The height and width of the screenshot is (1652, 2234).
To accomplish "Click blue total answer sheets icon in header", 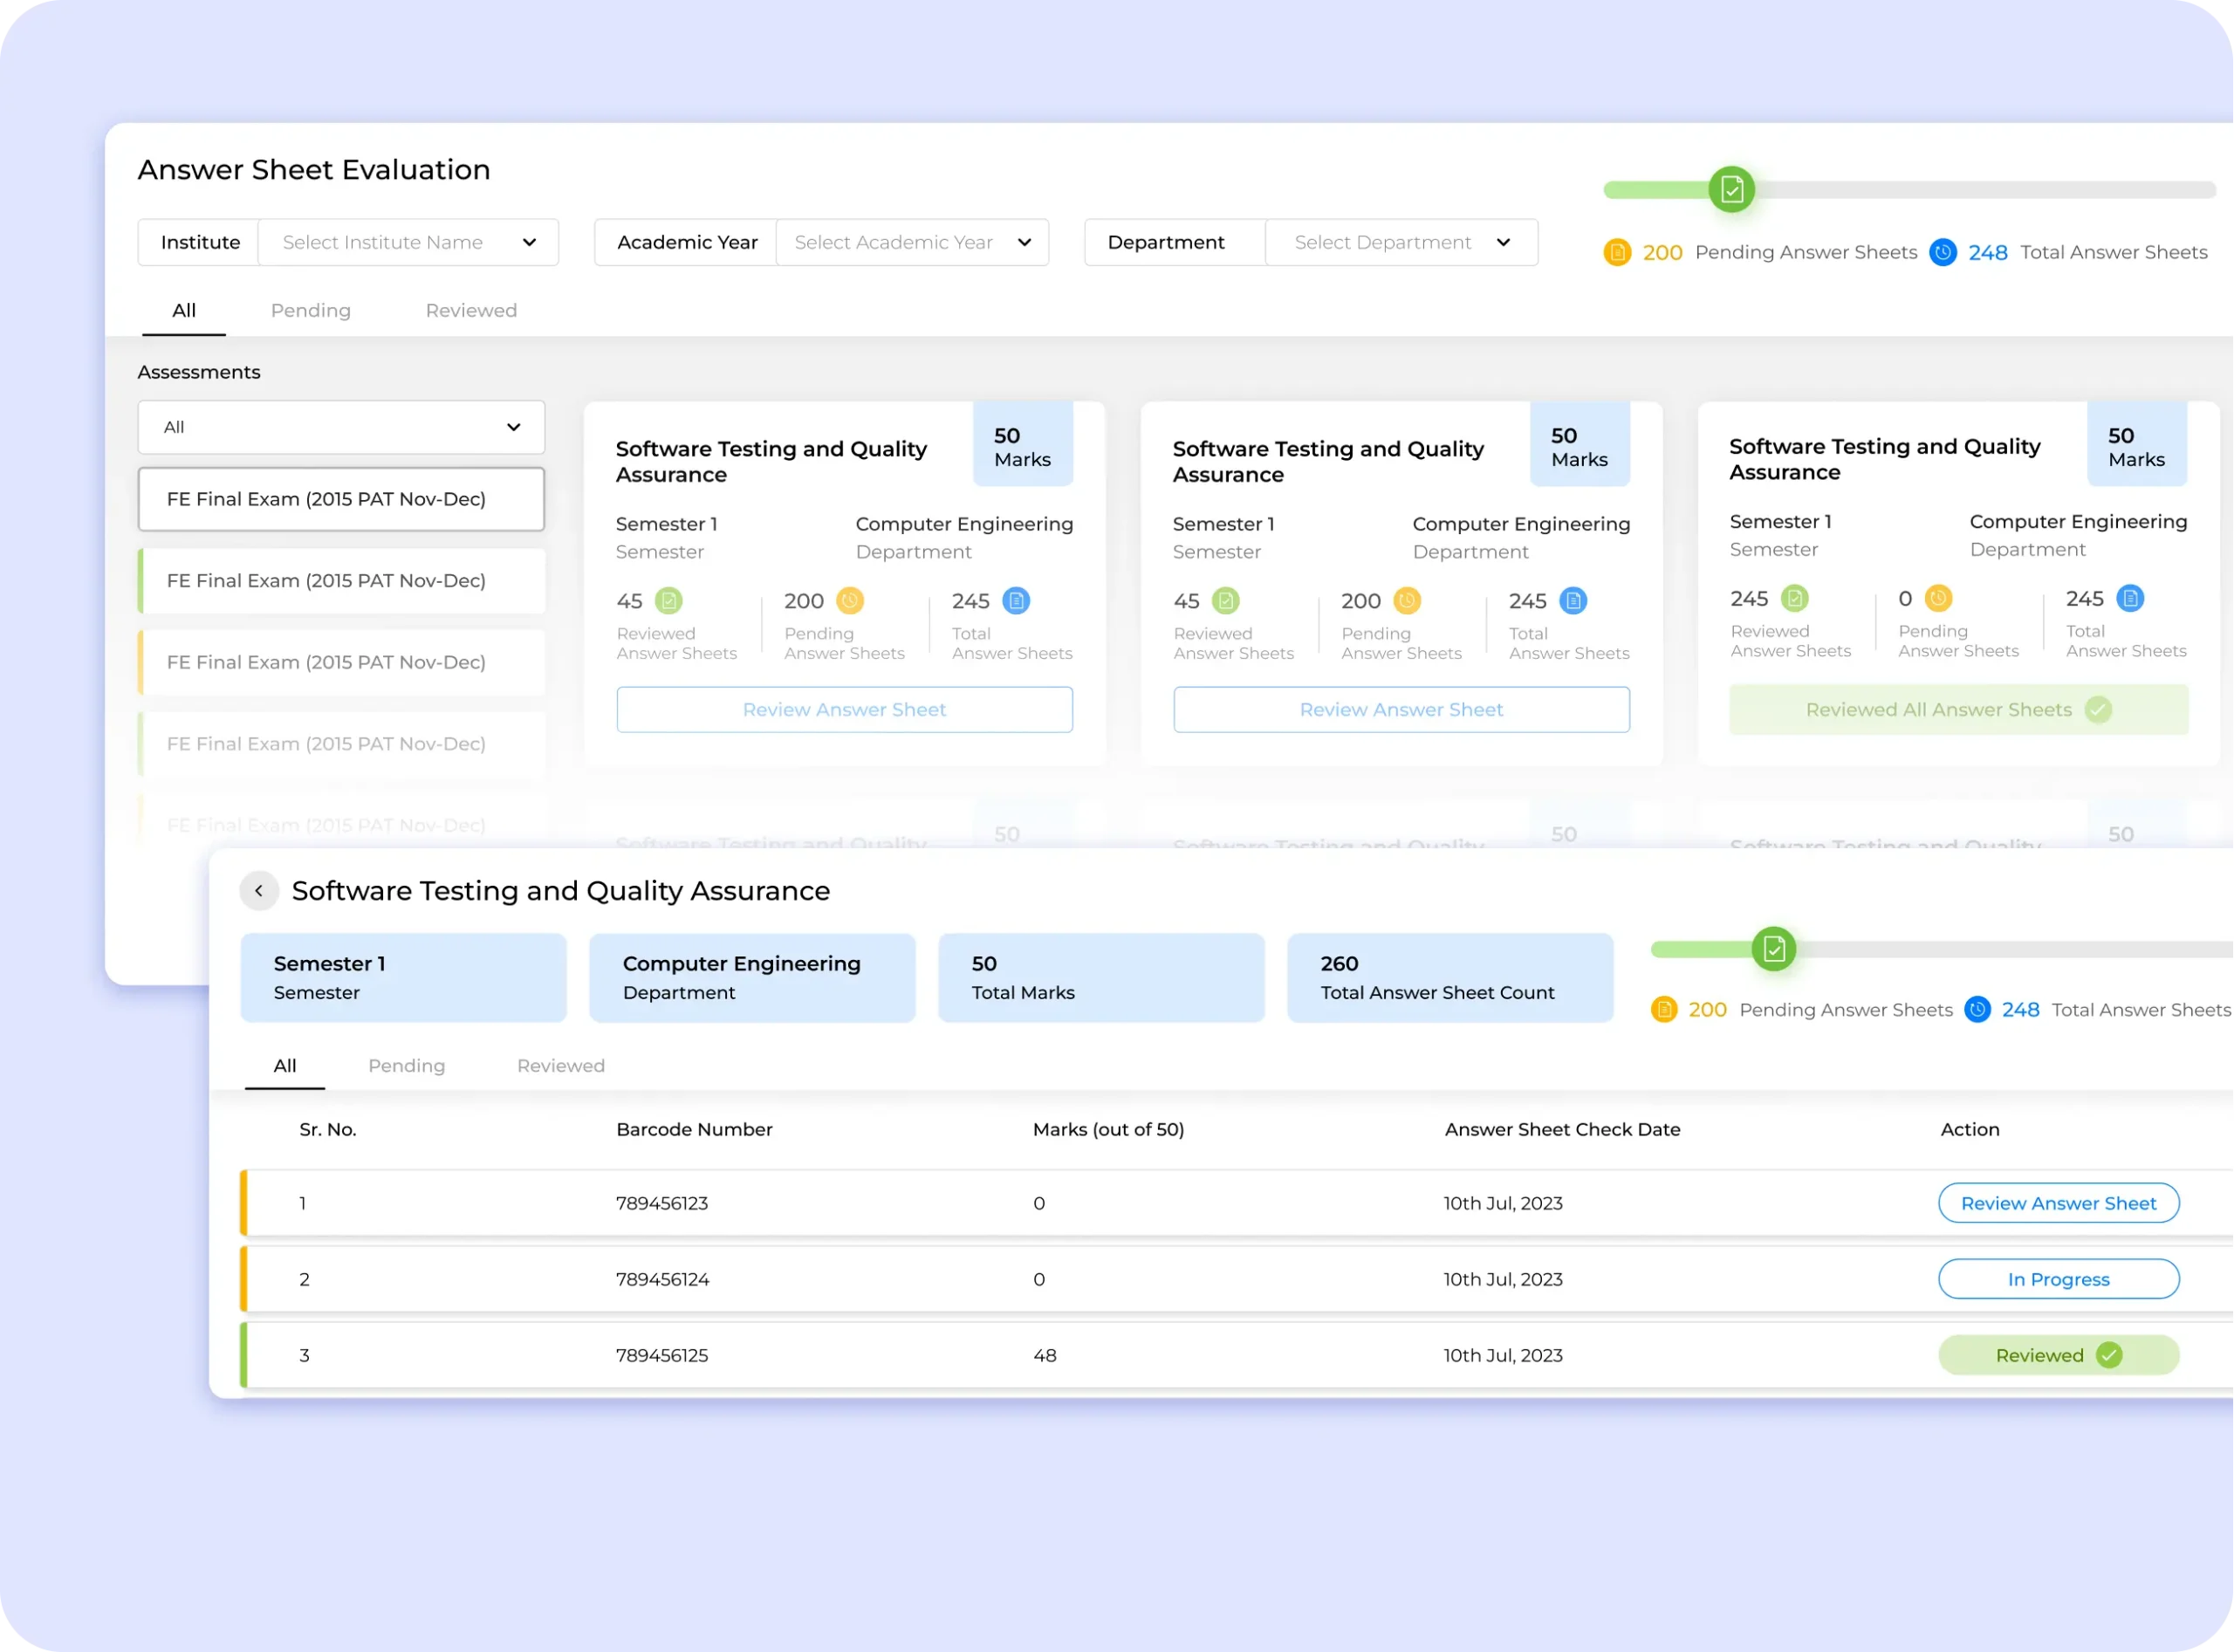I will pos(1942,252).
